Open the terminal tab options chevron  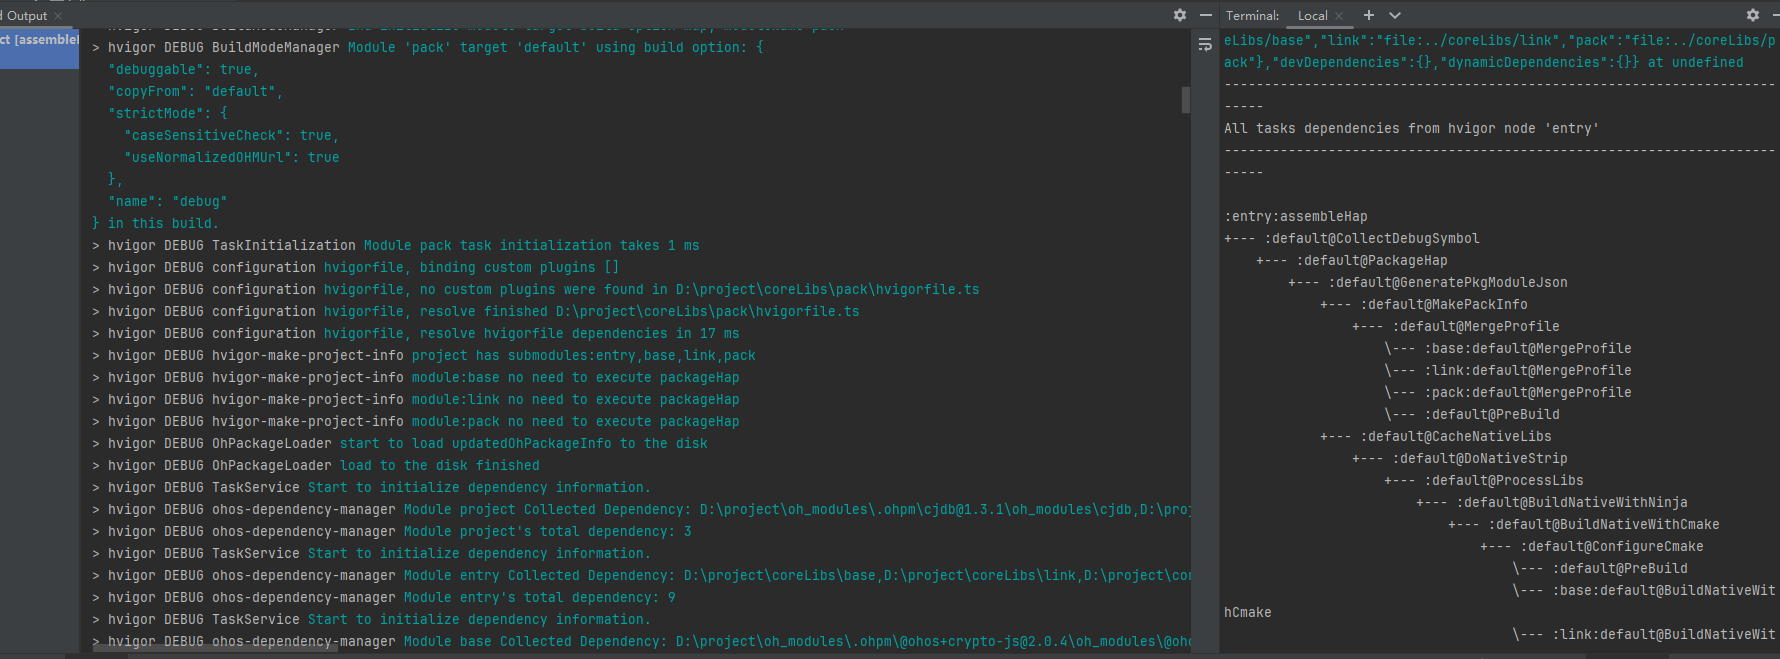[x=1395, y=15]
